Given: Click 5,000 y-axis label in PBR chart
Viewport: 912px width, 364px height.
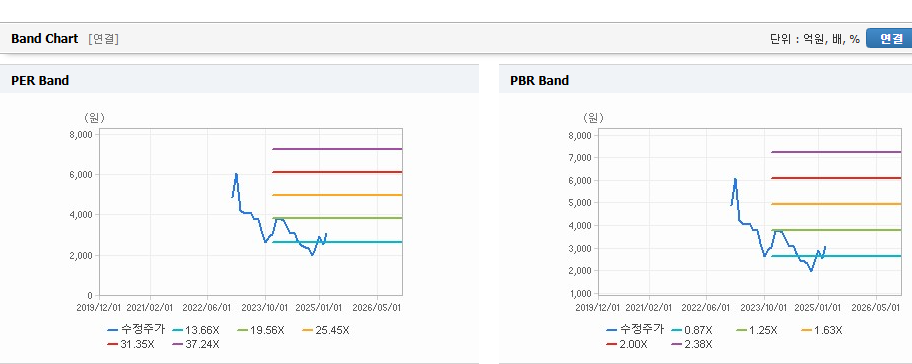Looking at the screenshot, I should [580, 203].
